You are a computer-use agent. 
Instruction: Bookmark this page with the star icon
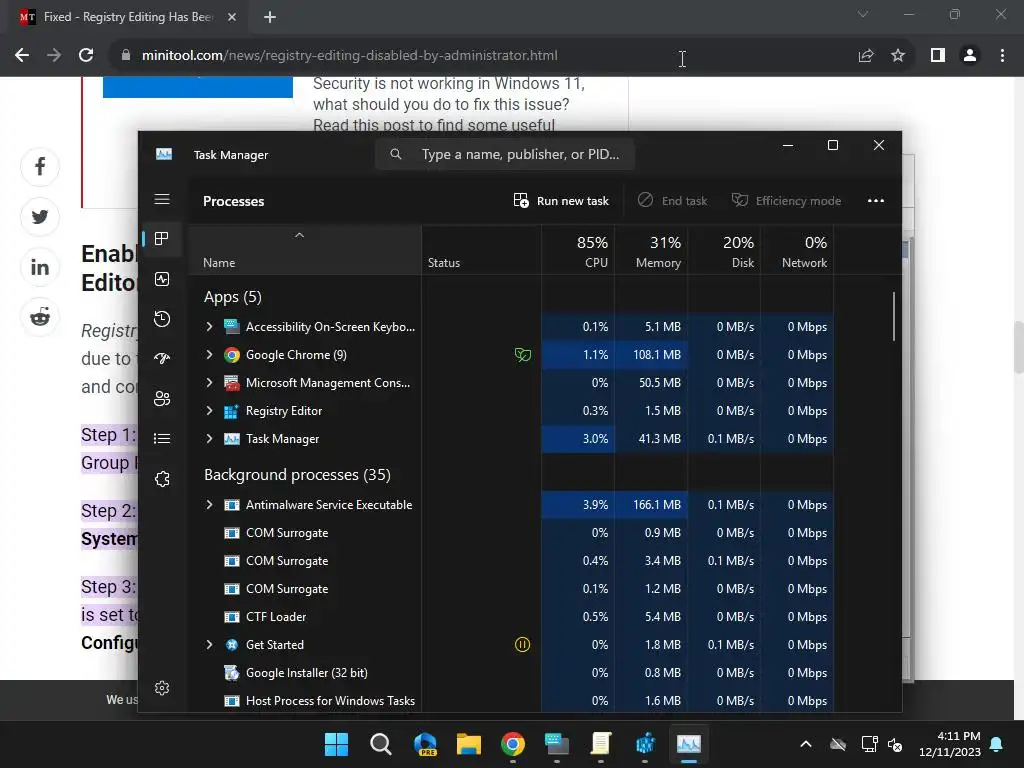click(898, 56)
